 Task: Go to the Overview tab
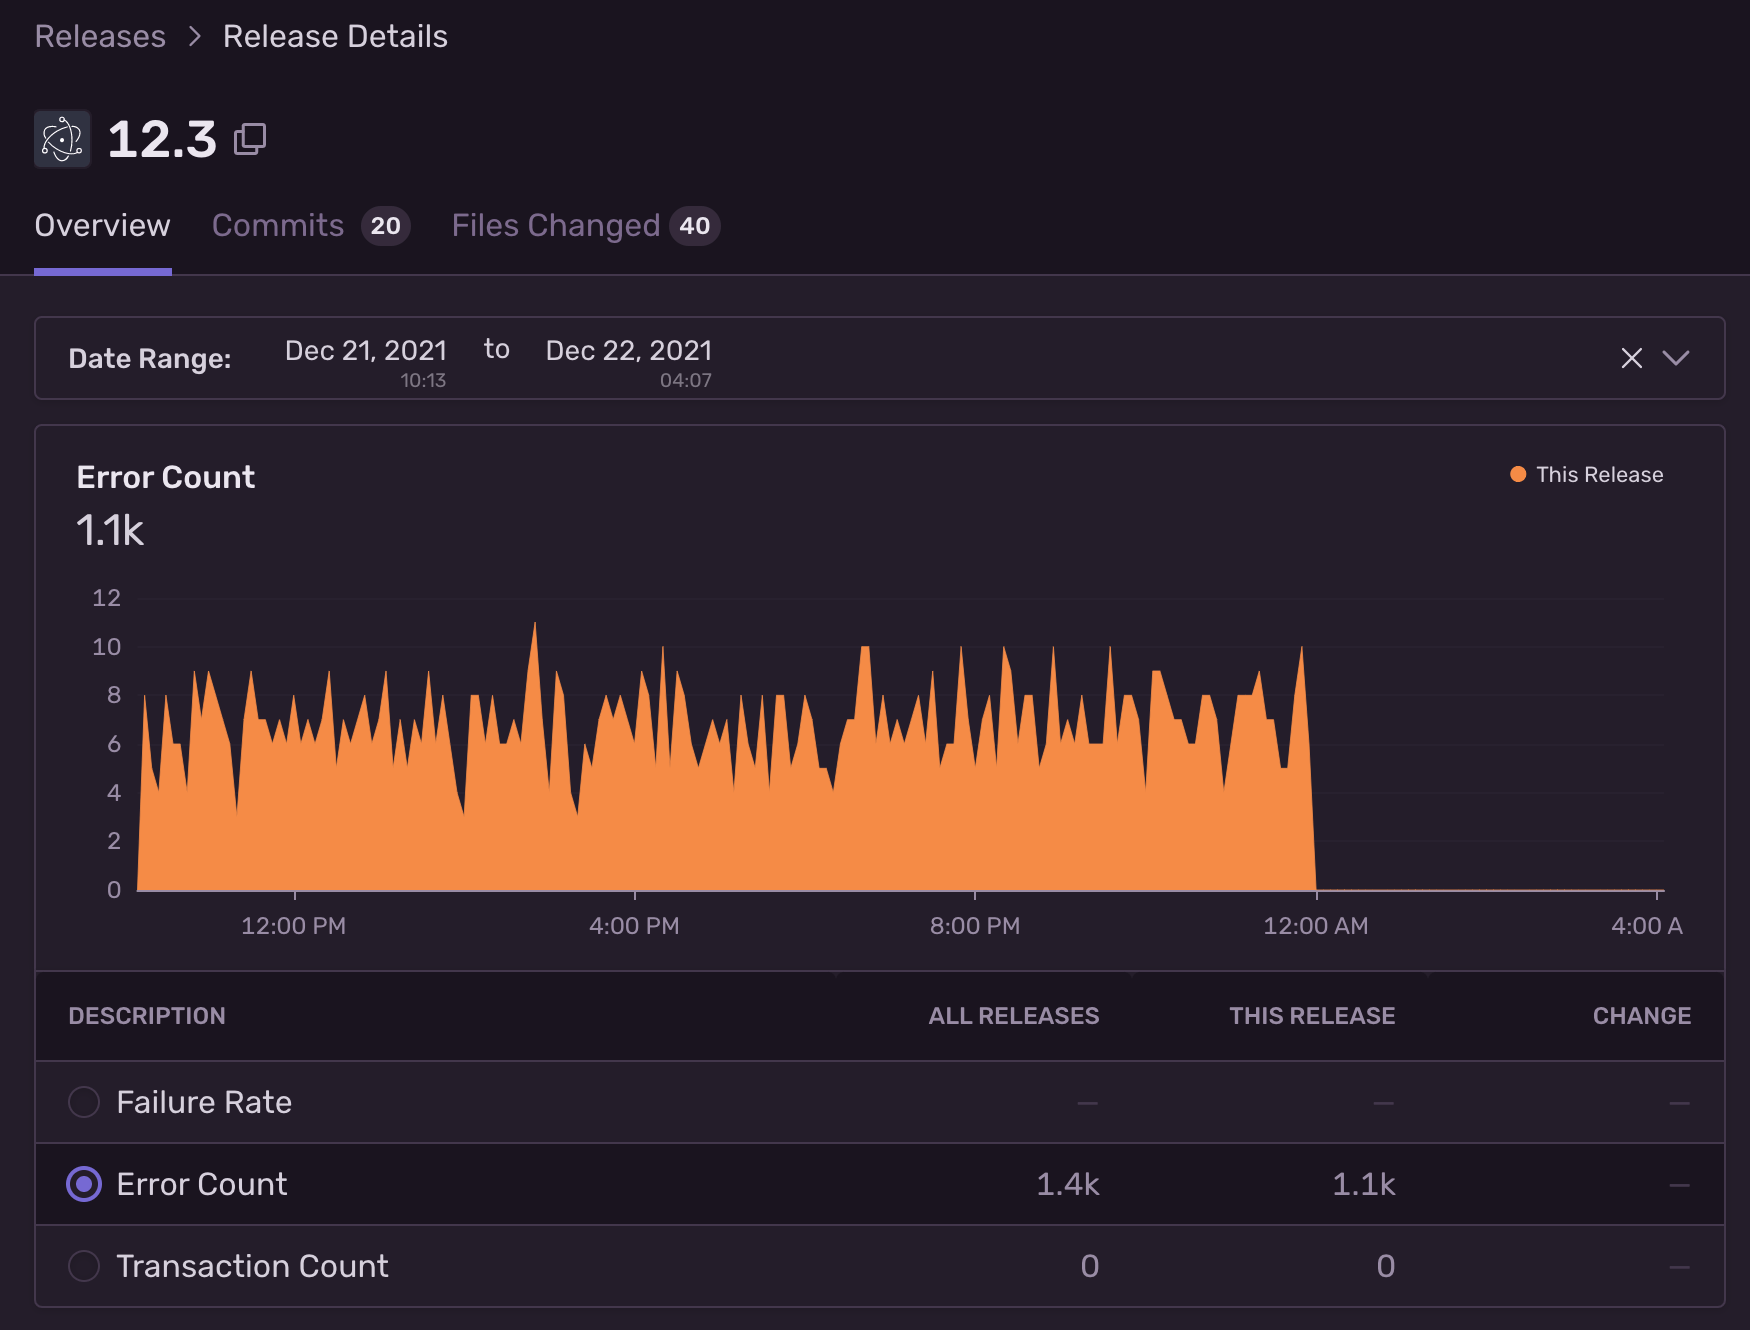pyautogui.click(x=102, y=226)
